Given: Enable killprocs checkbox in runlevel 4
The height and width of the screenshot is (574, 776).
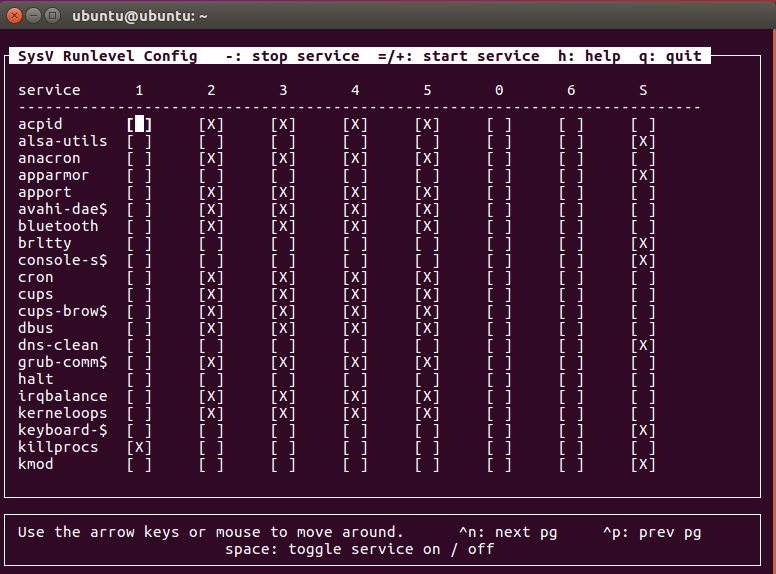Looking at the screenshot, I should coord(355,447).
